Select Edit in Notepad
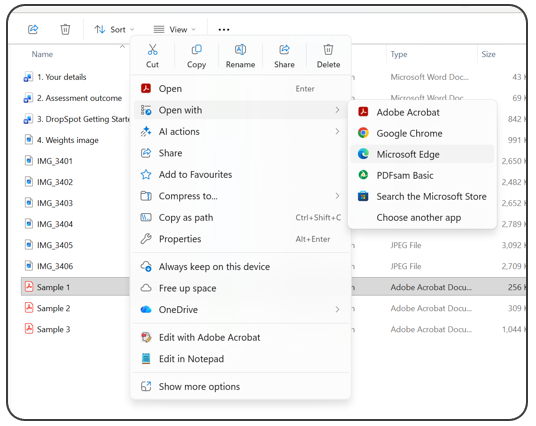 point(241,359)
